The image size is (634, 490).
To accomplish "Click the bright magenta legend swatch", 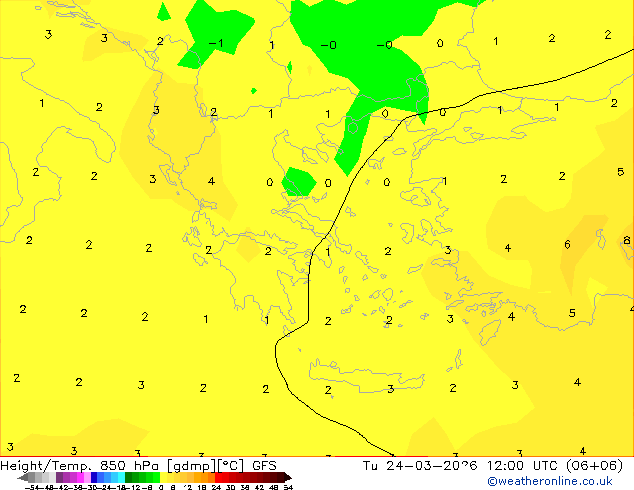I will click(80, 477).
